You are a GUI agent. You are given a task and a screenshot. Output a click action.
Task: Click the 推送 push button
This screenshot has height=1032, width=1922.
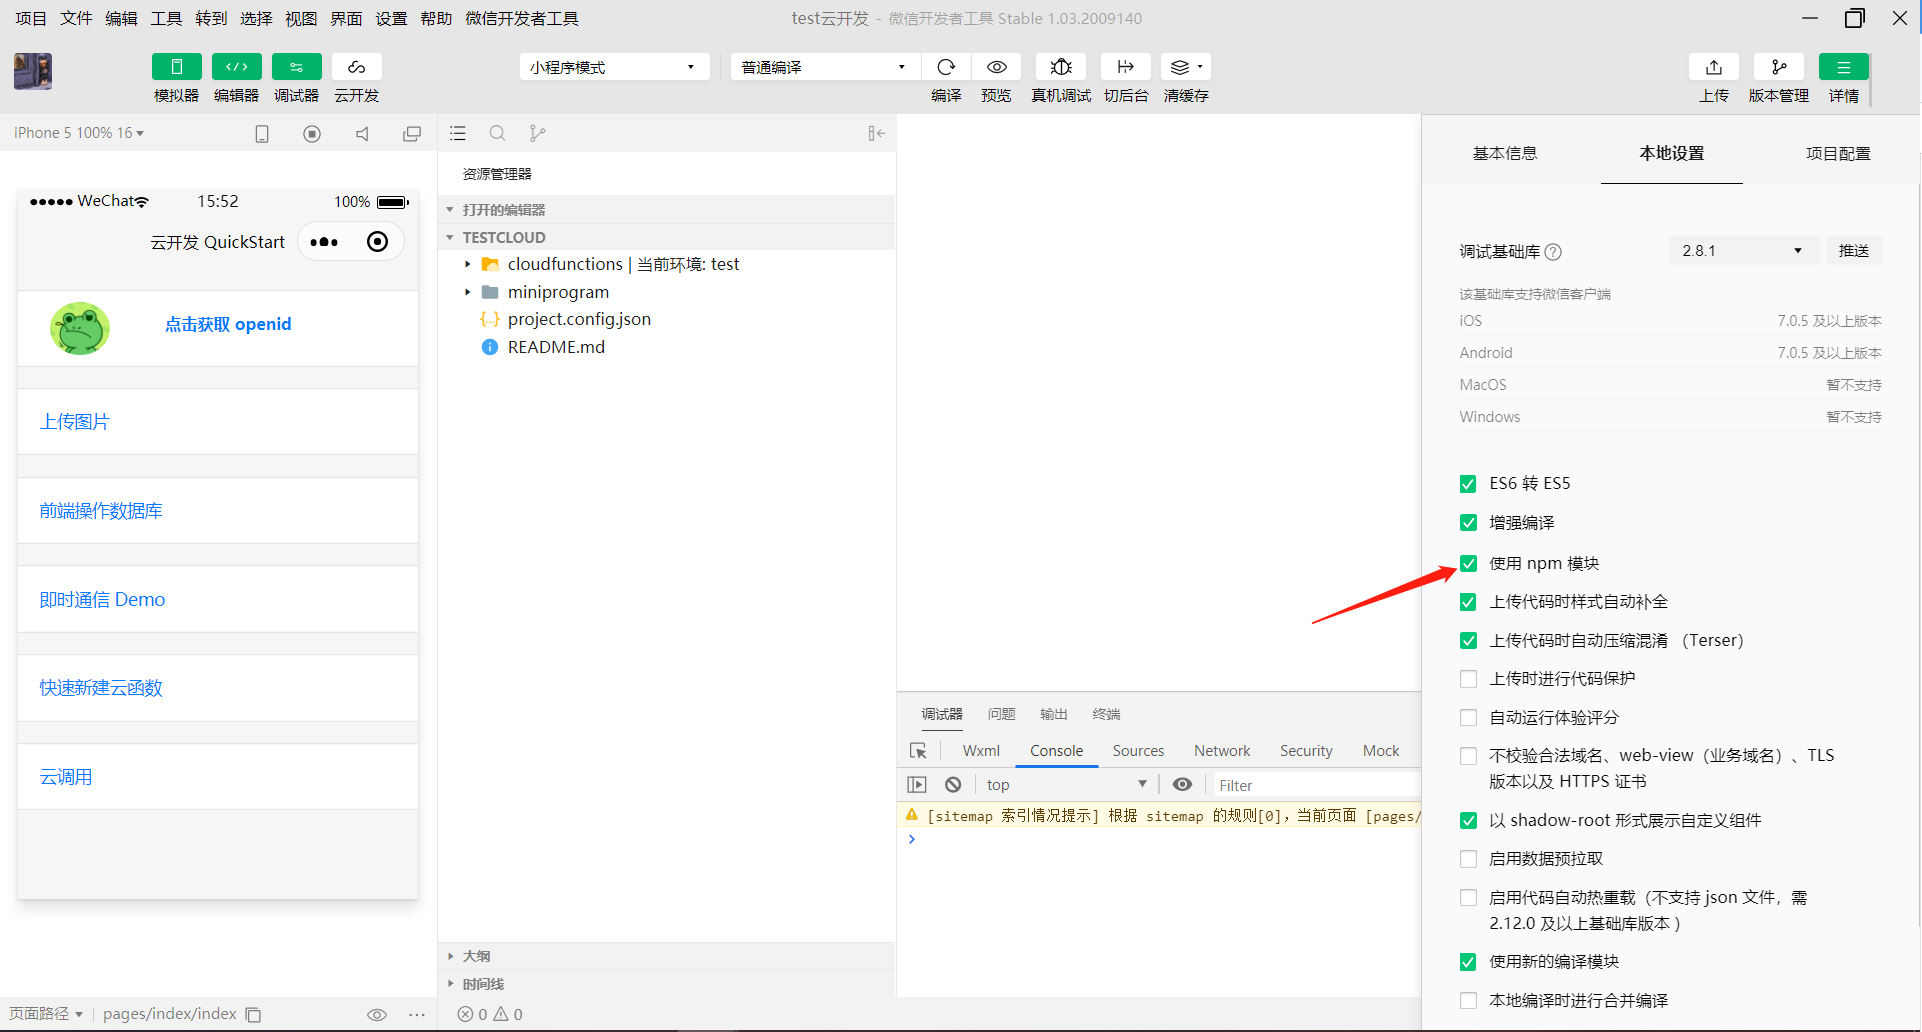point(1854,251)
